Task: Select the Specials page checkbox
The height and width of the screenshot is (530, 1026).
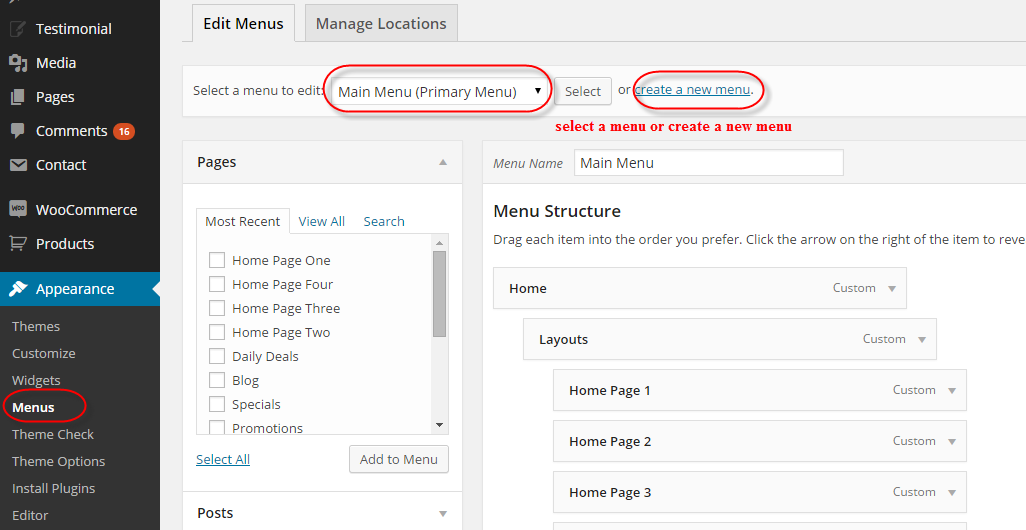Action: tap(217, 404)
